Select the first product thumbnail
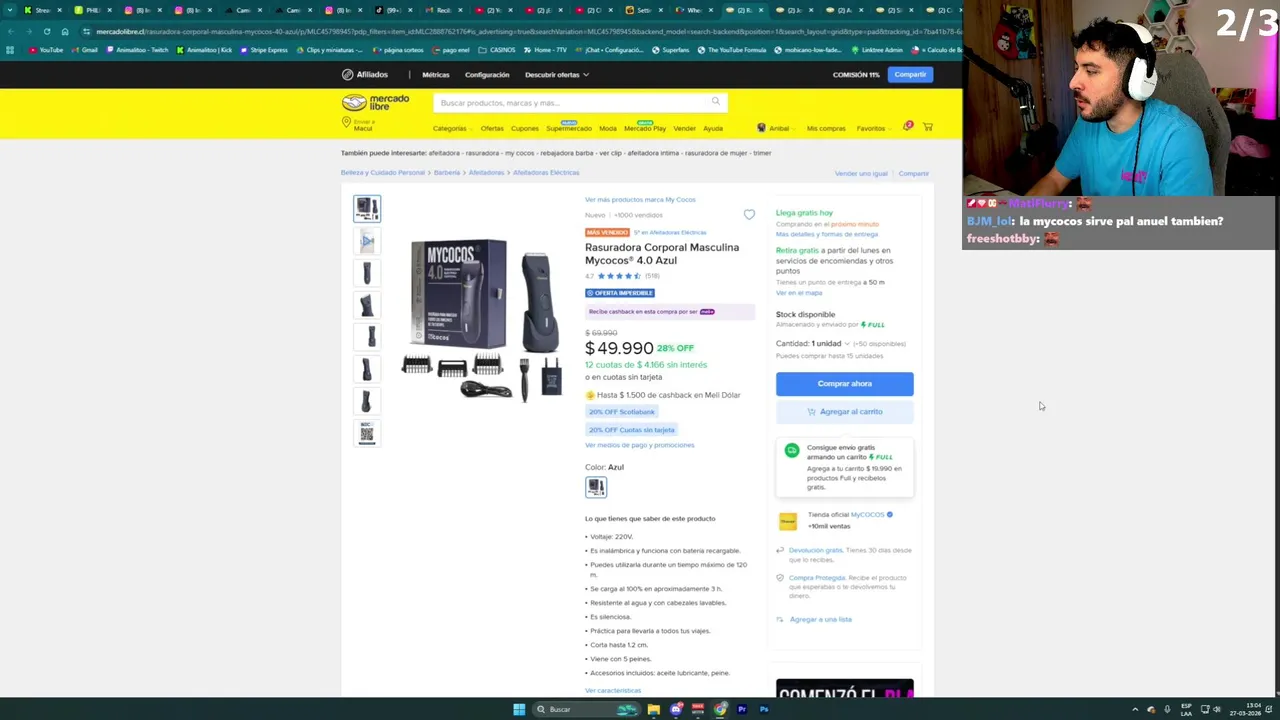The height and width of the screenshot is (720, 1280). point(367,208)
